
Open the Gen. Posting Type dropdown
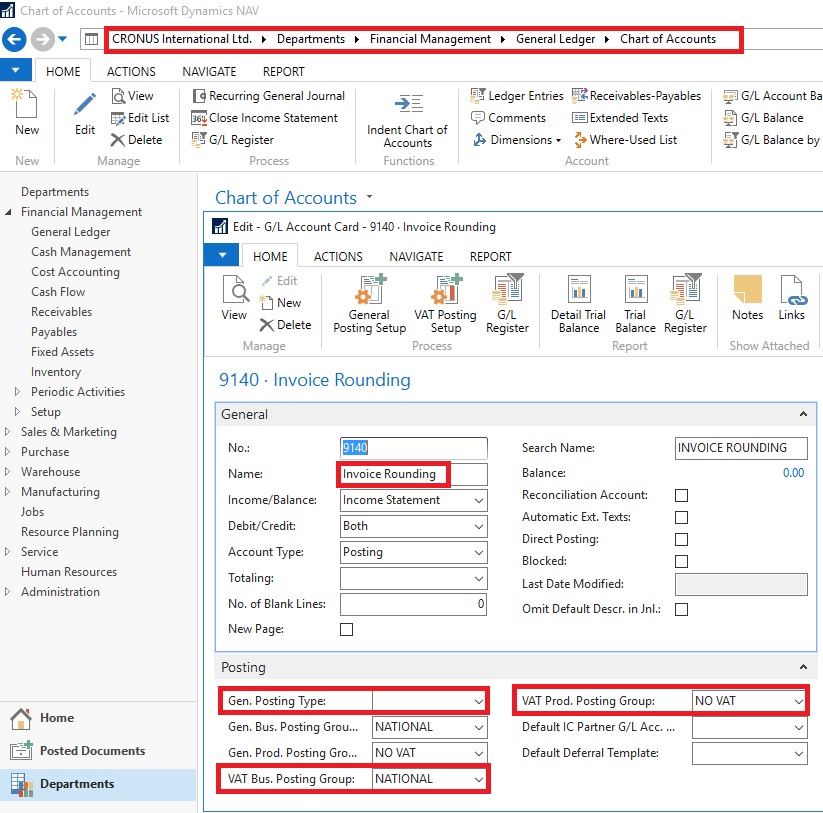click(479, 701)
